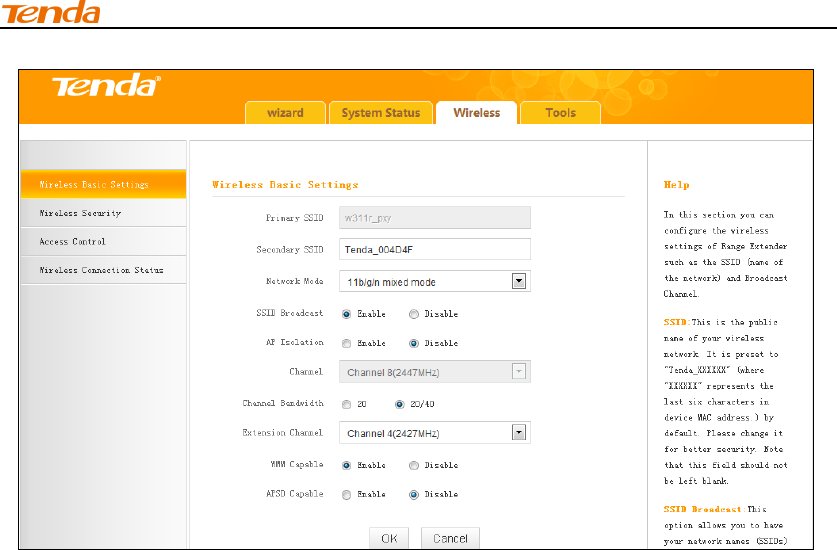Disable APSD Capable
The width and height of the screenshot is (837, 550).
tap(414, 494)
